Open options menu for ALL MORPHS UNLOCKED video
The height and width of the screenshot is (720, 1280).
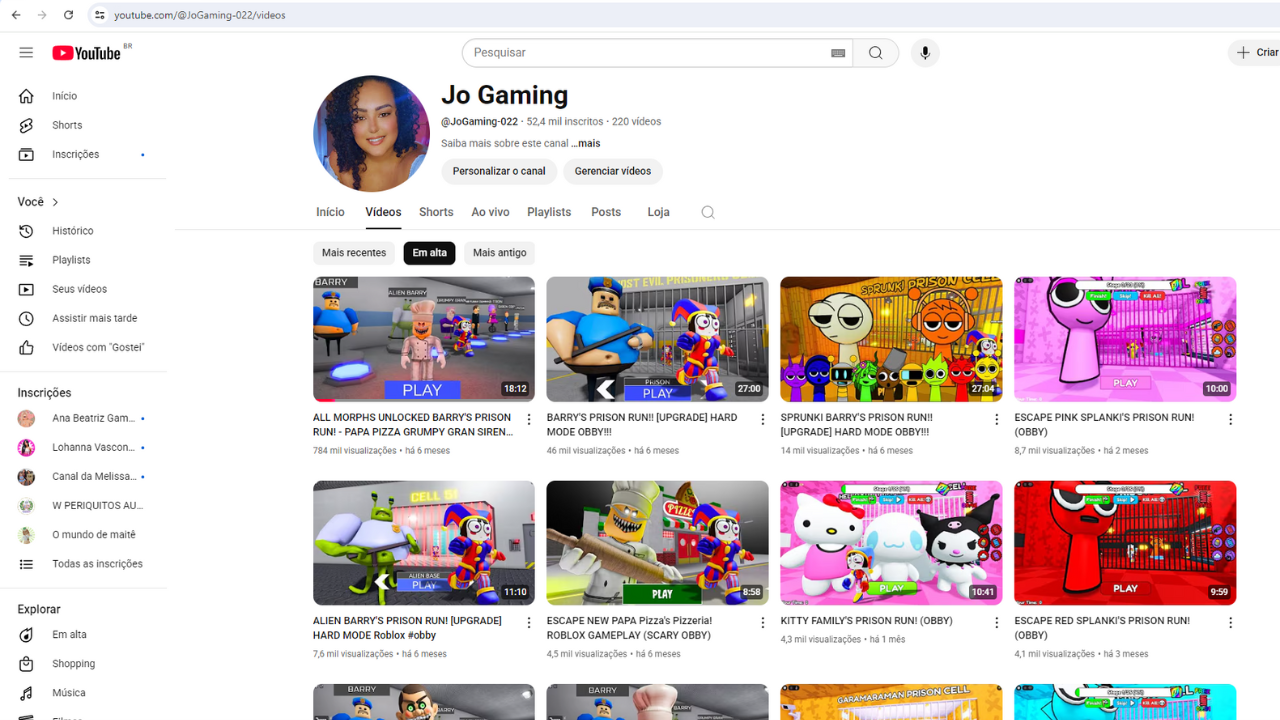coord(529,420)
